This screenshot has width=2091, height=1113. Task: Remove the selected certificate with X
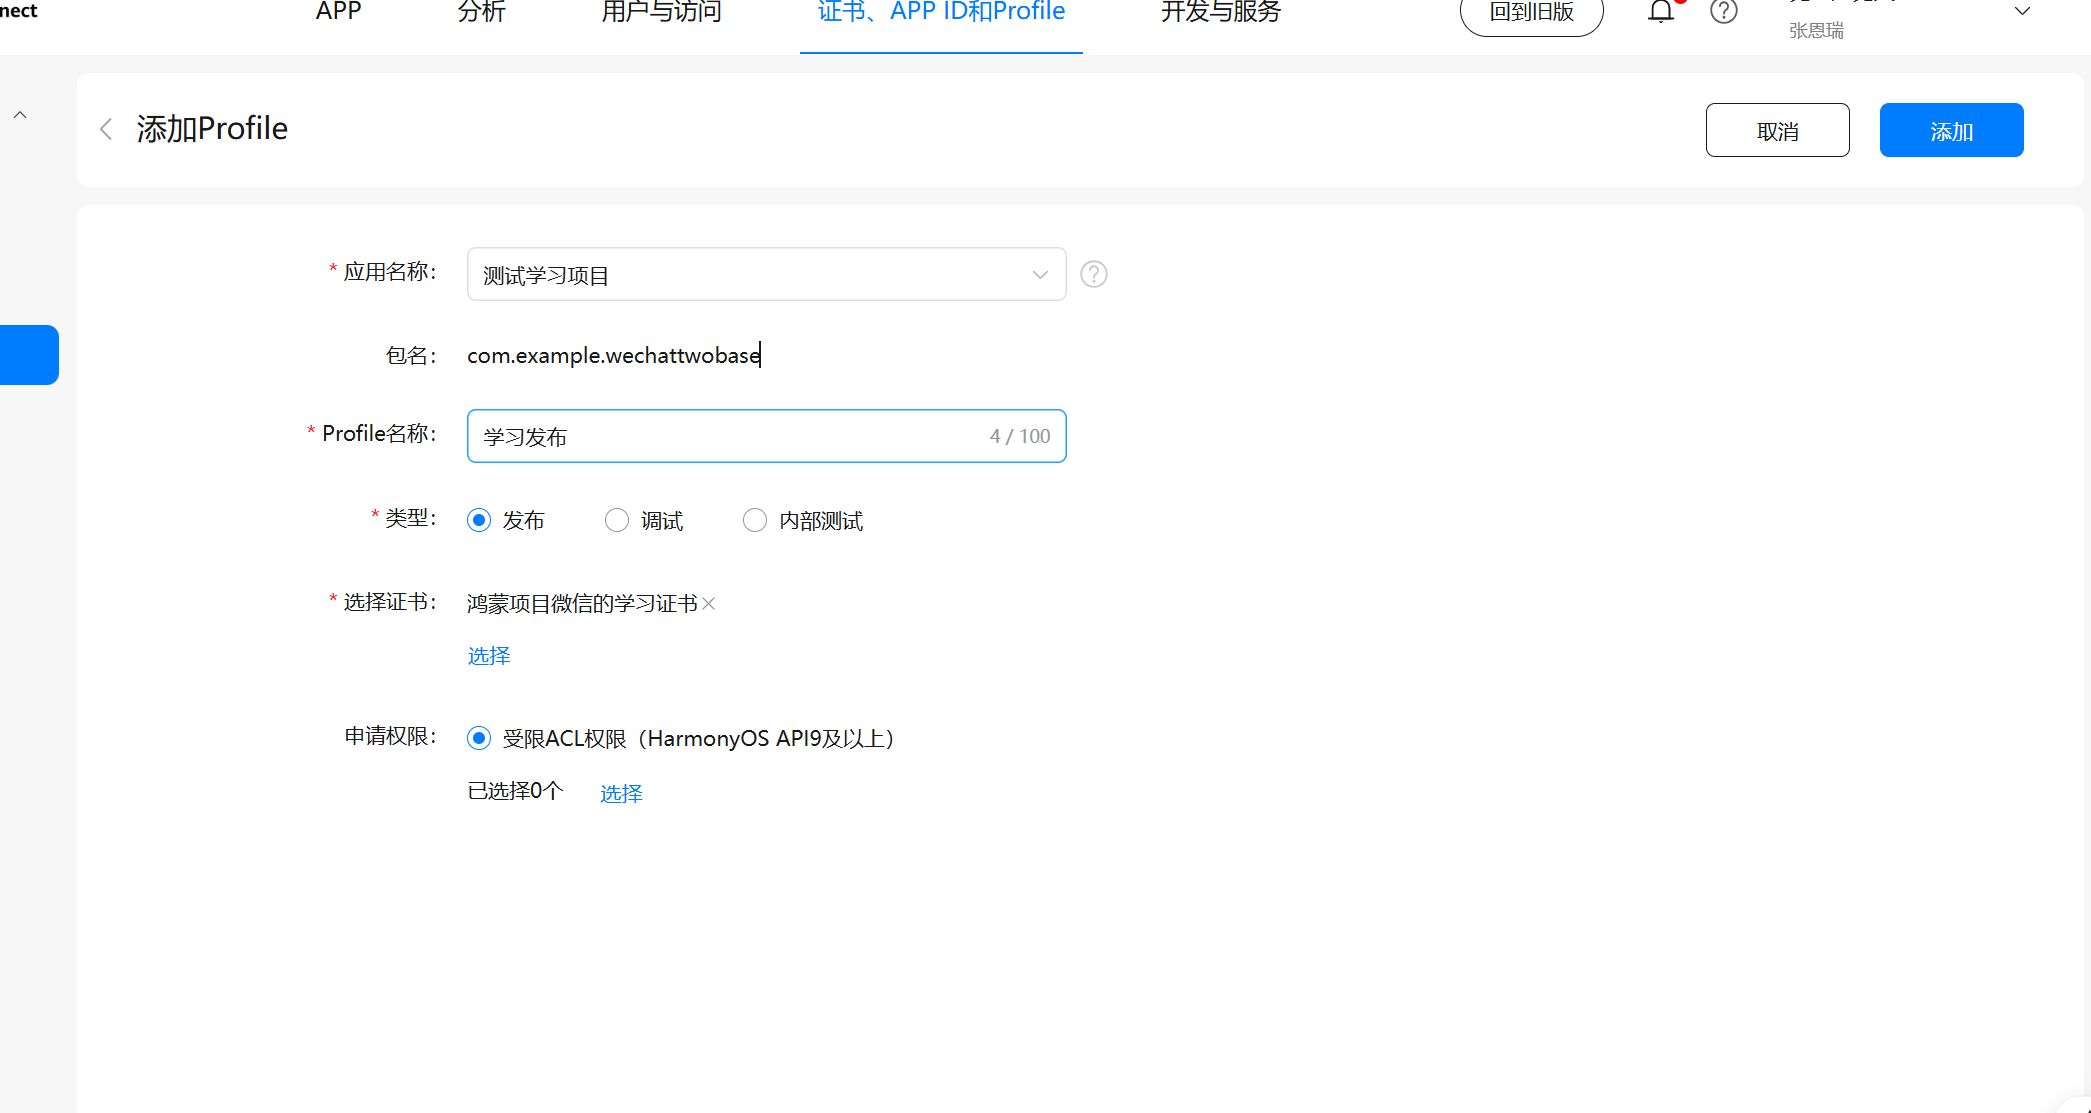tap(709, 603)
